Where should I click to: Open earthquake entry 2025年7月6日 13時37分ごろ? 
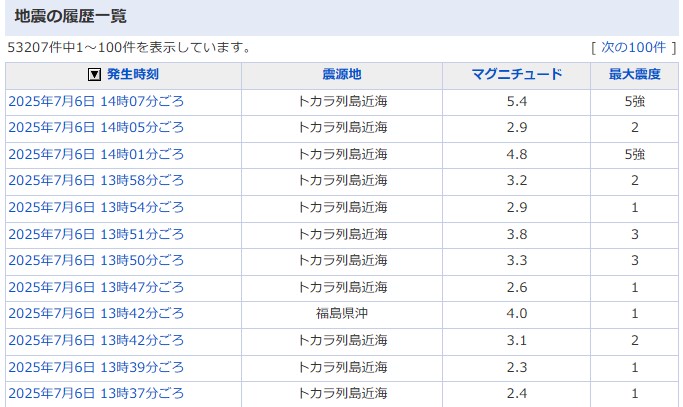(96, 393)
